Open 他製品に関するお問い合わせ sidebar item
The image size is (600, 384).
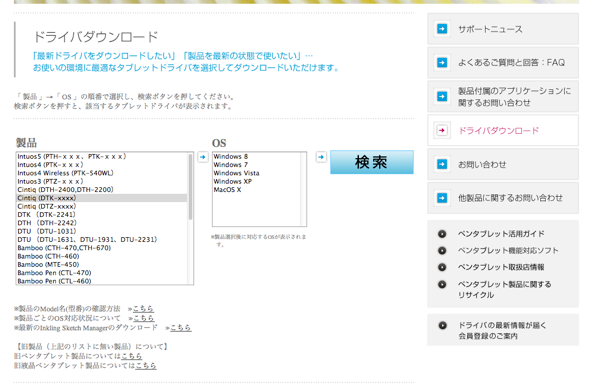(503, 198)
